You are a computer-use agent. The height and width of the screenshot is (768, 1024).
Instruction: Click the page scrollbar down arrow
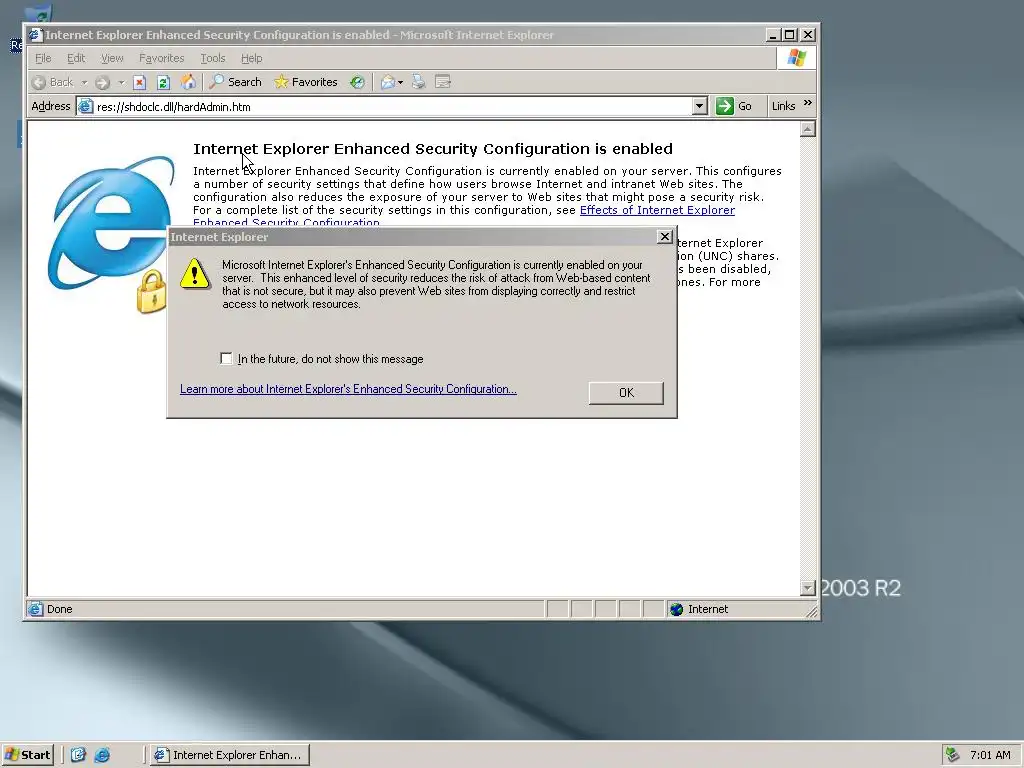[807, 588]
